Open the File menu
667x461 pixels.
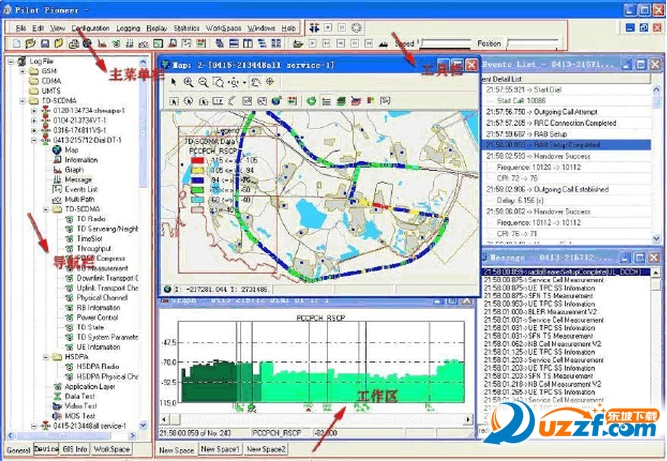(21, 28)
